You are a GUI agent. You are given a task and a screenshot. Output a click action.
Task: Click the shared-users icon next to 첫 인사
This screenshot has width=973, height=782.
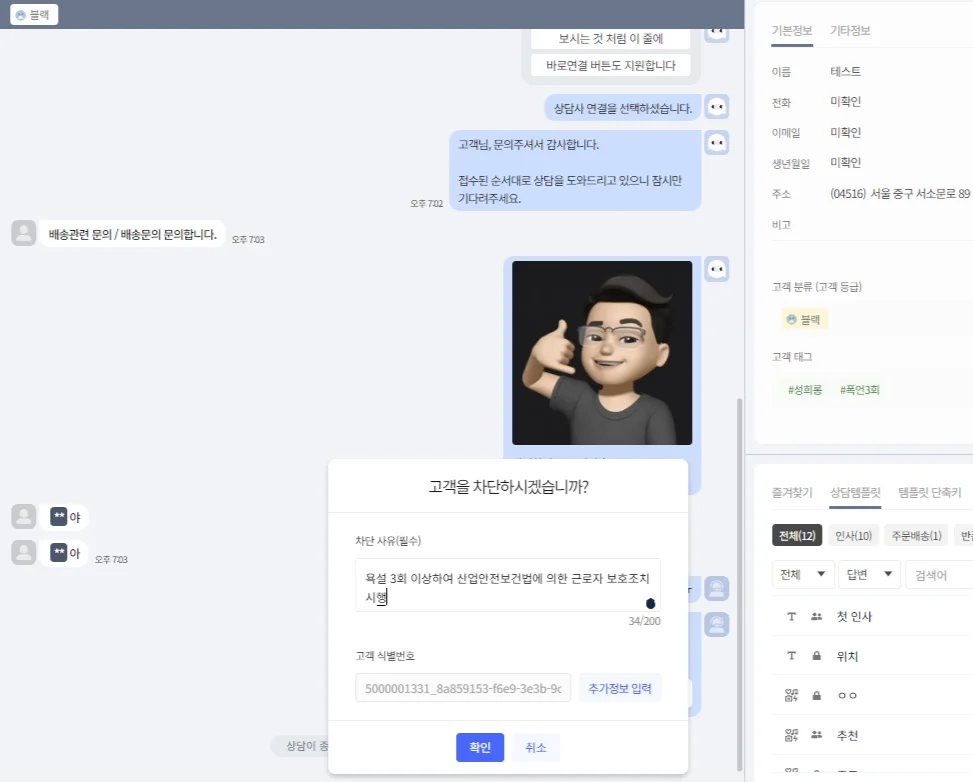pyautogui.click(x=817, y=617)
